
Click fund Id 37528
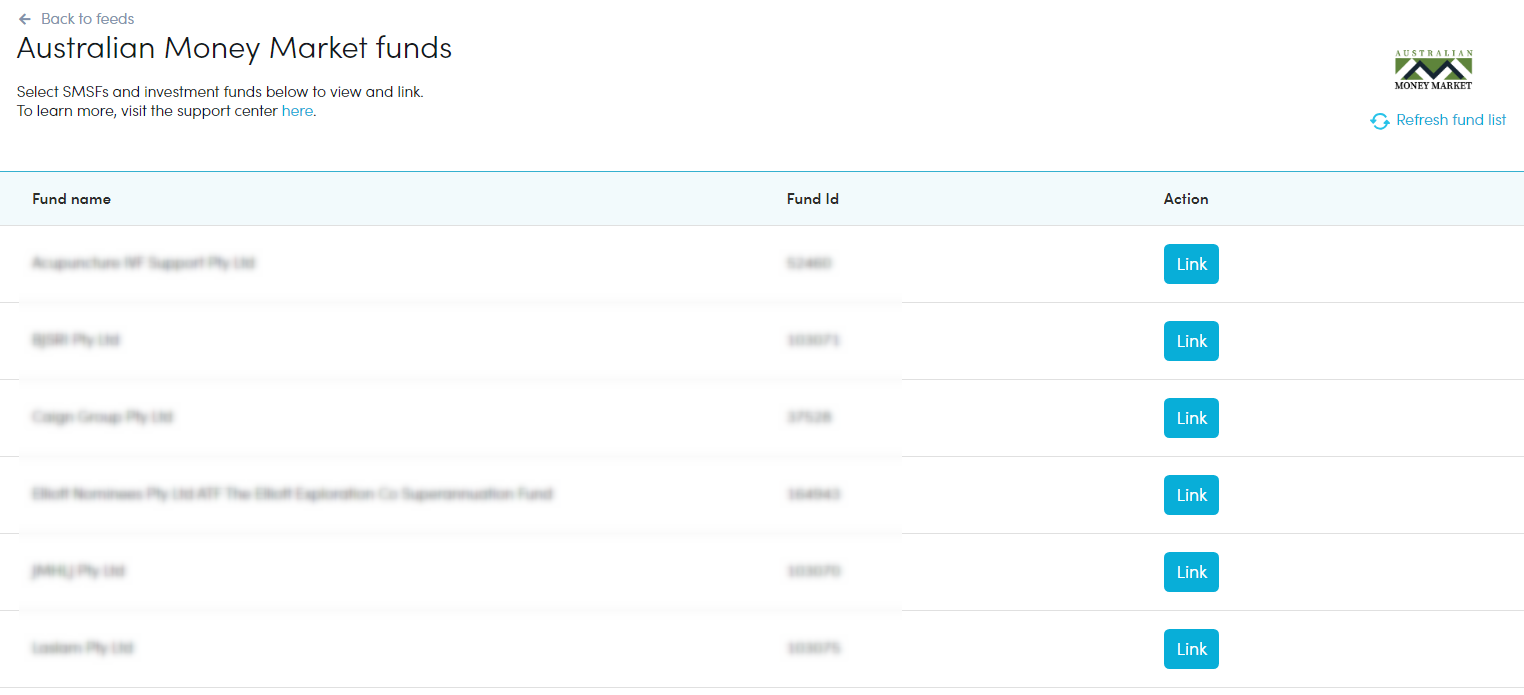[x=809, y=417]
